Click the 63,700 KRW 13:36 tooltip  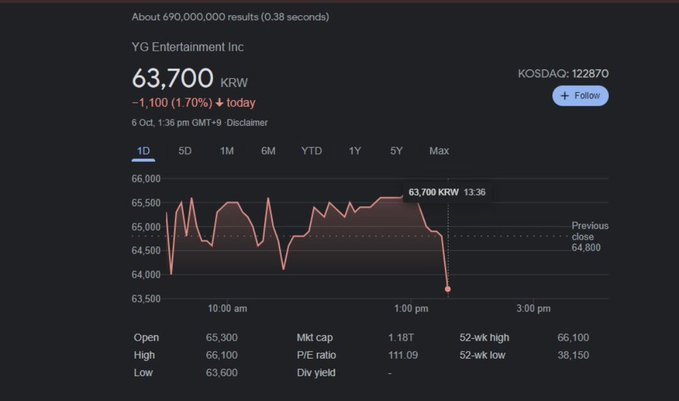pyautogui.click(x=447, y=192)
